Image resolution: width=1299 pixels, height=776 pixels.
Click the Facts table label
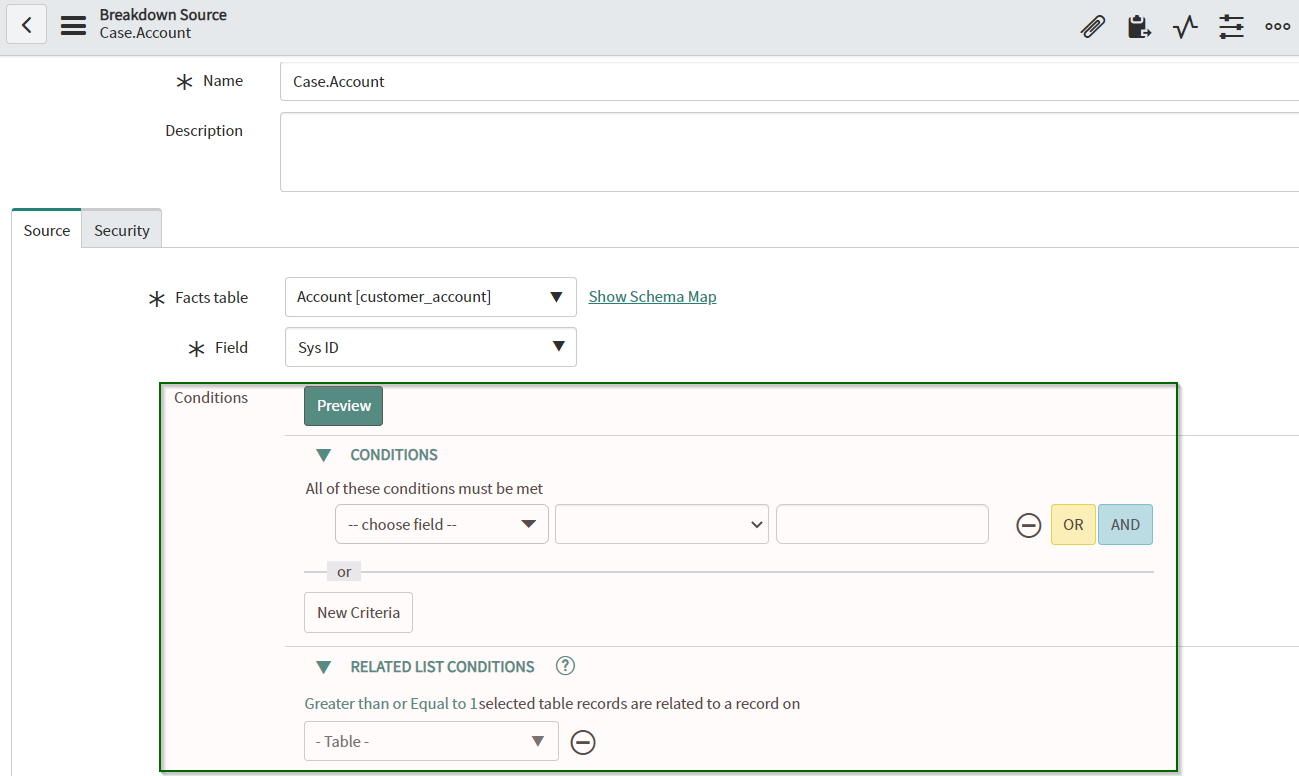click(x=211, y=298)
